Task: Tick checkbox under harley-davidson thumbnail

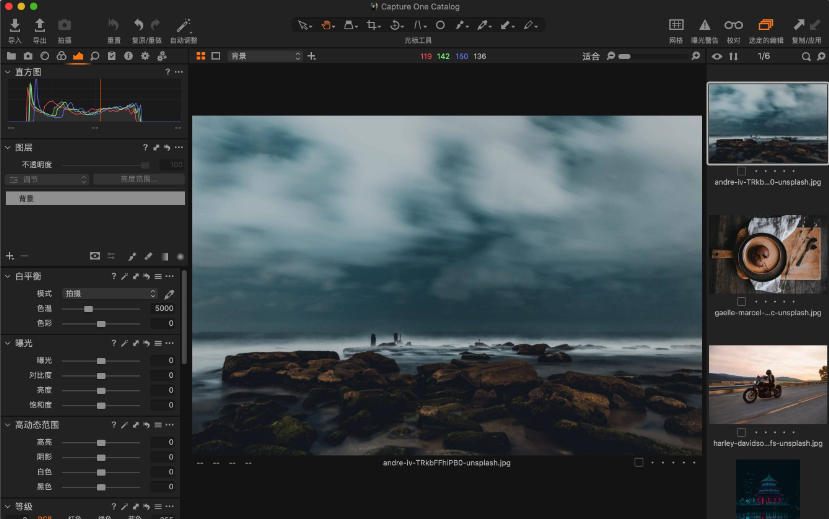Action: click(x=741, y=432)
